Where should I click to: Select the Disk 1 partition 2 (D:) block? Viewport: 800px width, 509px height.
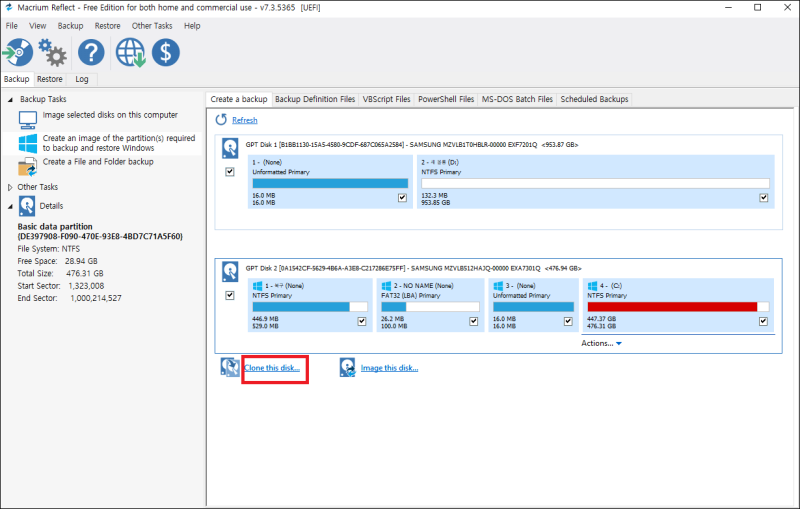pos(595,182)
